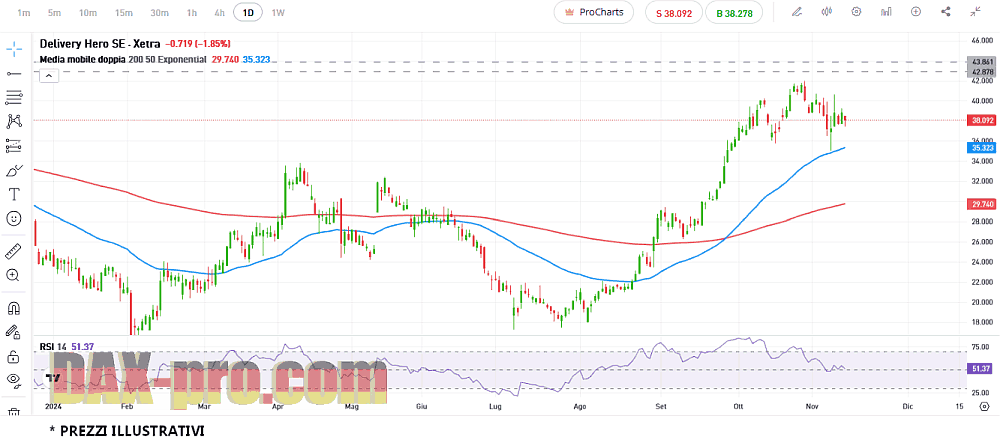Screen dimensions: 1000x440
Task: Click the 42.878 price level label
Action: point(982,71)
